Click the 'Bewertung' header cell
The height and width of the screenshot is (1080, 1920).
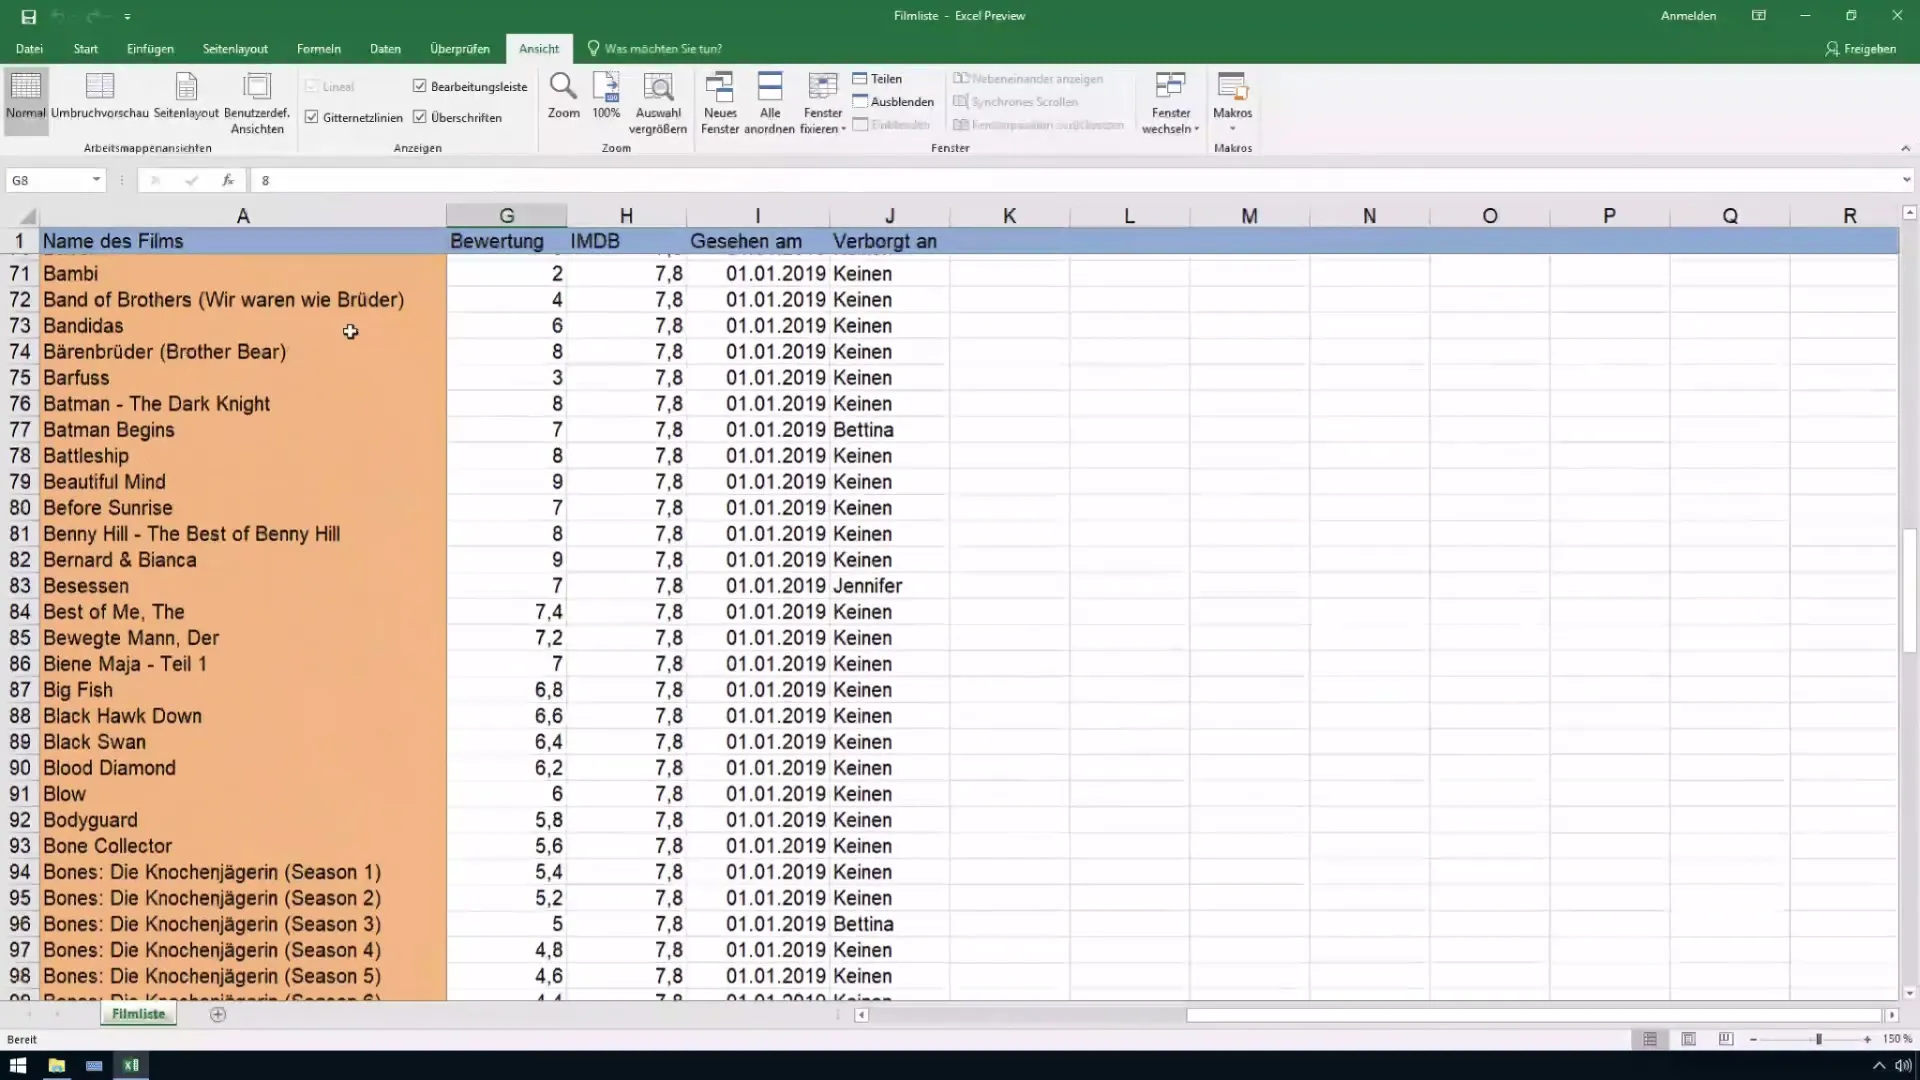[506, 241]
